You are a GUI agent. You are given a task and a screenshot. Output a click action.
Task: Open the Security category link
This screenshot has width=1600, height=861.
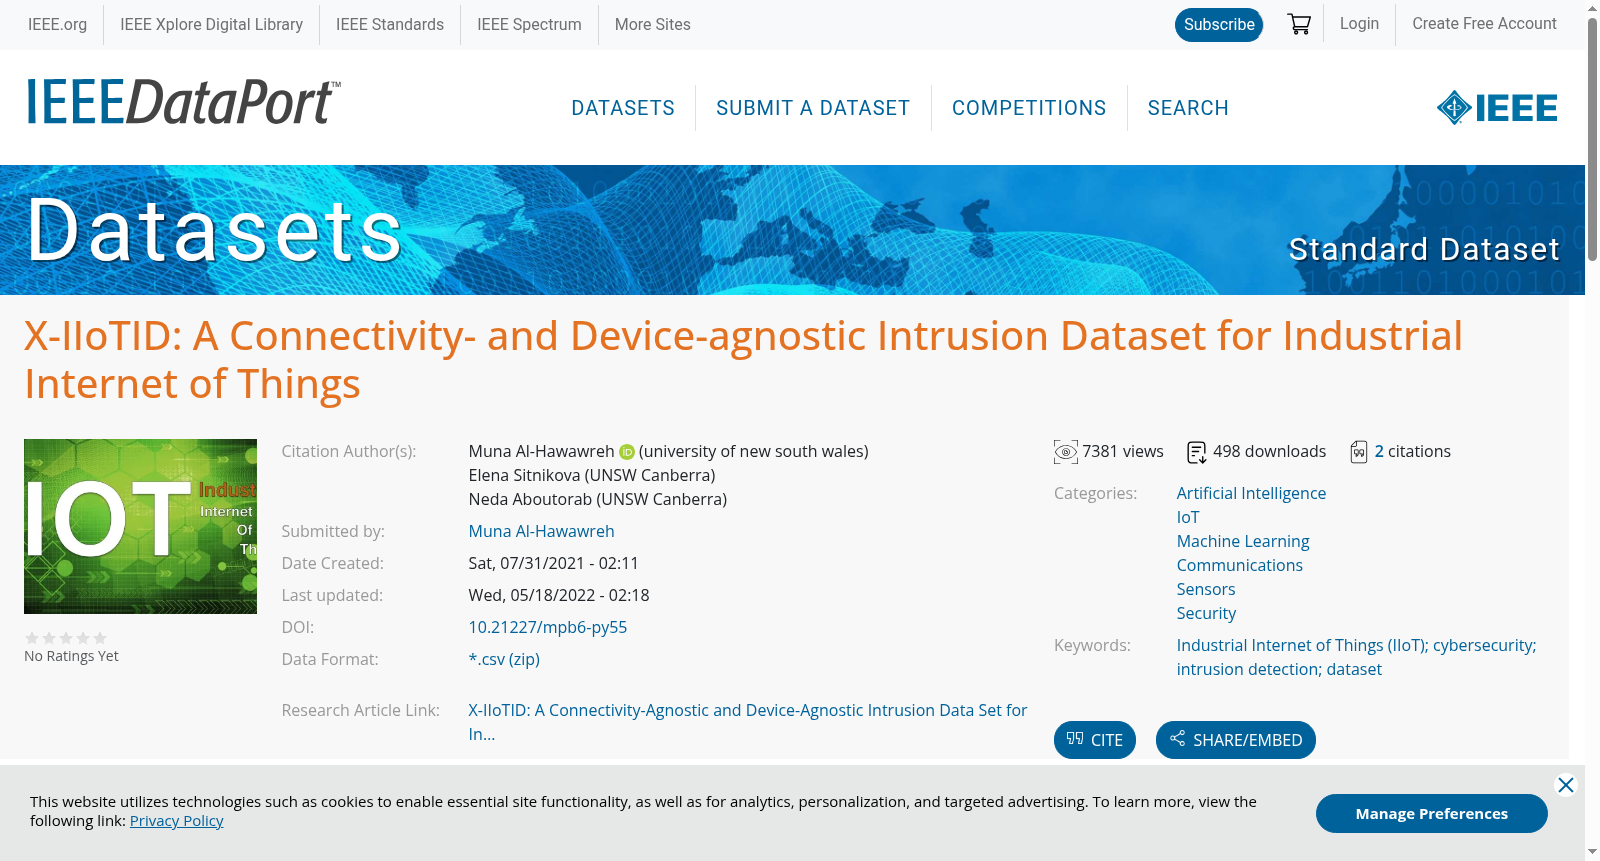click(1206, 614)
